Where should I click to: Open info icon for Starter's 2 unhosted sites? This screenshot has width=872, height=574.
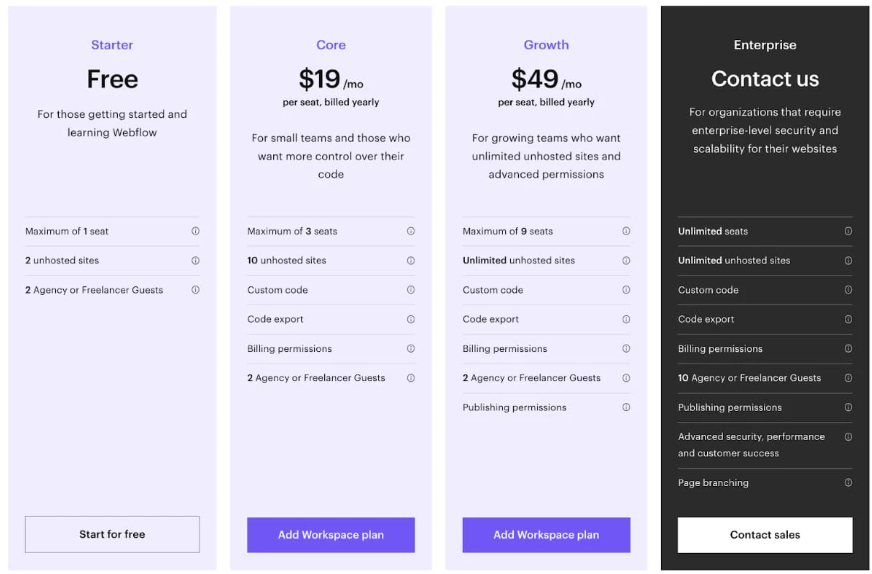(195, 260)
